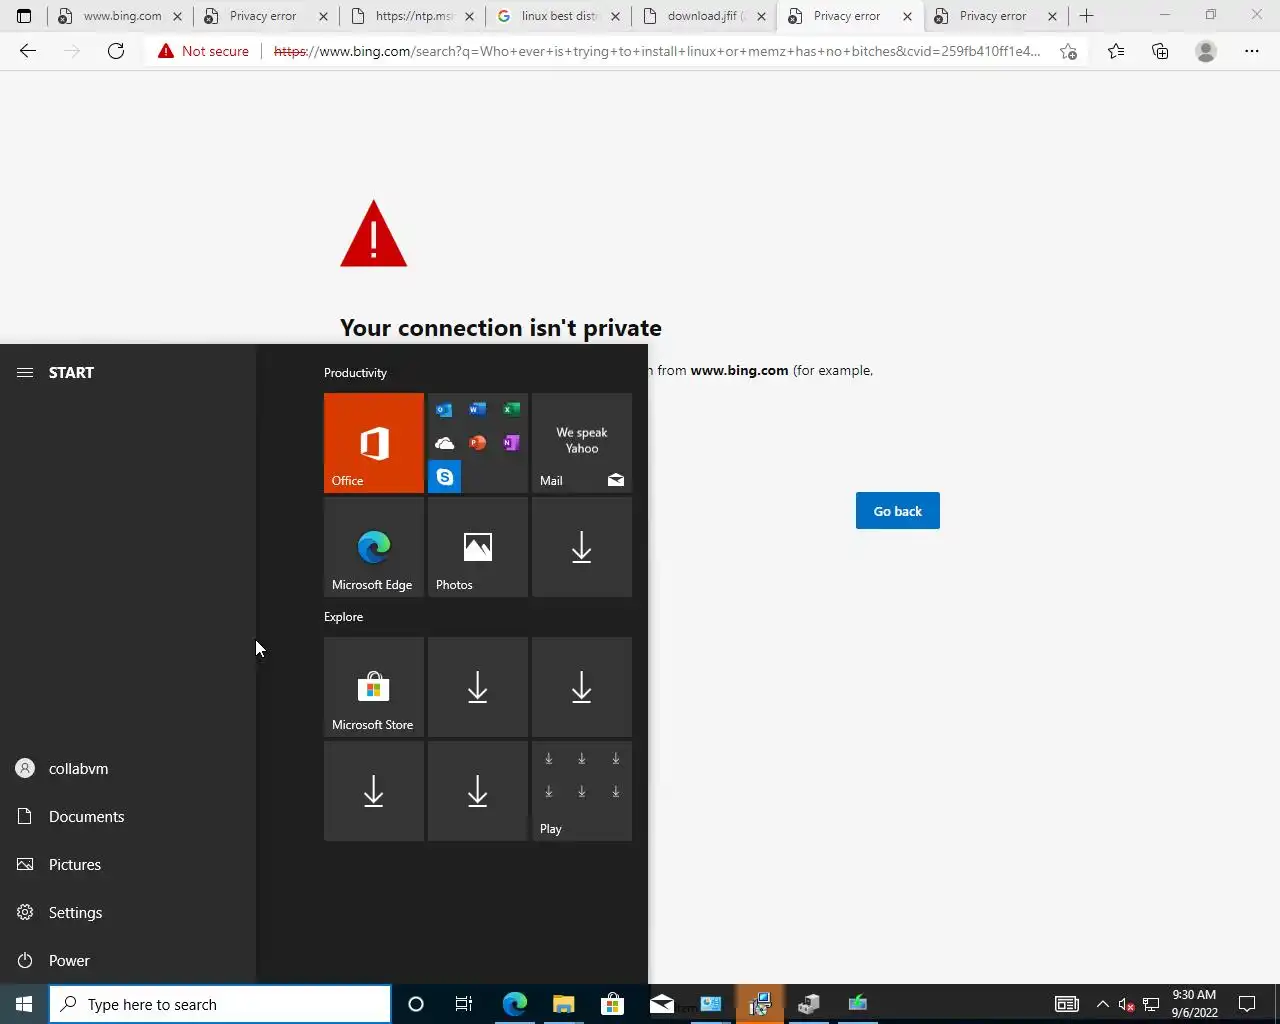The height and width of the screenshot is (1024, 1280).
Task: Open the tab actions menu icon
Action: click(x=24, y=16)
